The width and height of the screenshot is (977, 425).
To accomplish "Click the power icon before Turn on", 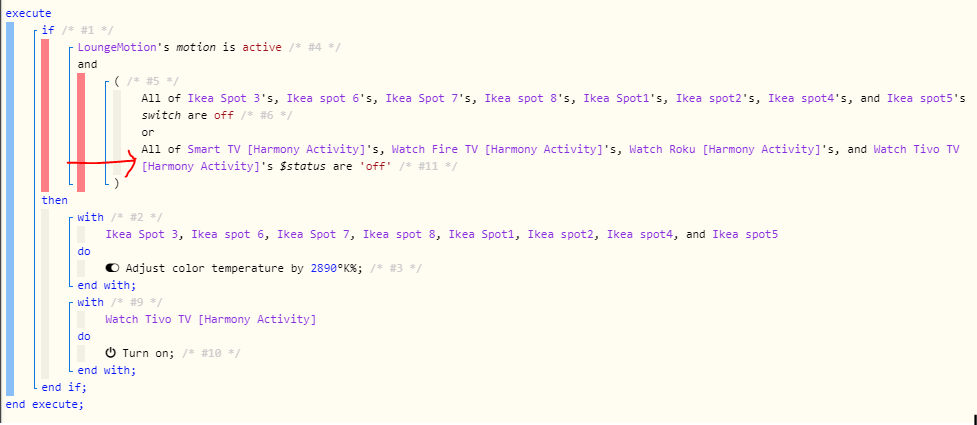I will click(x=111, y=353).
